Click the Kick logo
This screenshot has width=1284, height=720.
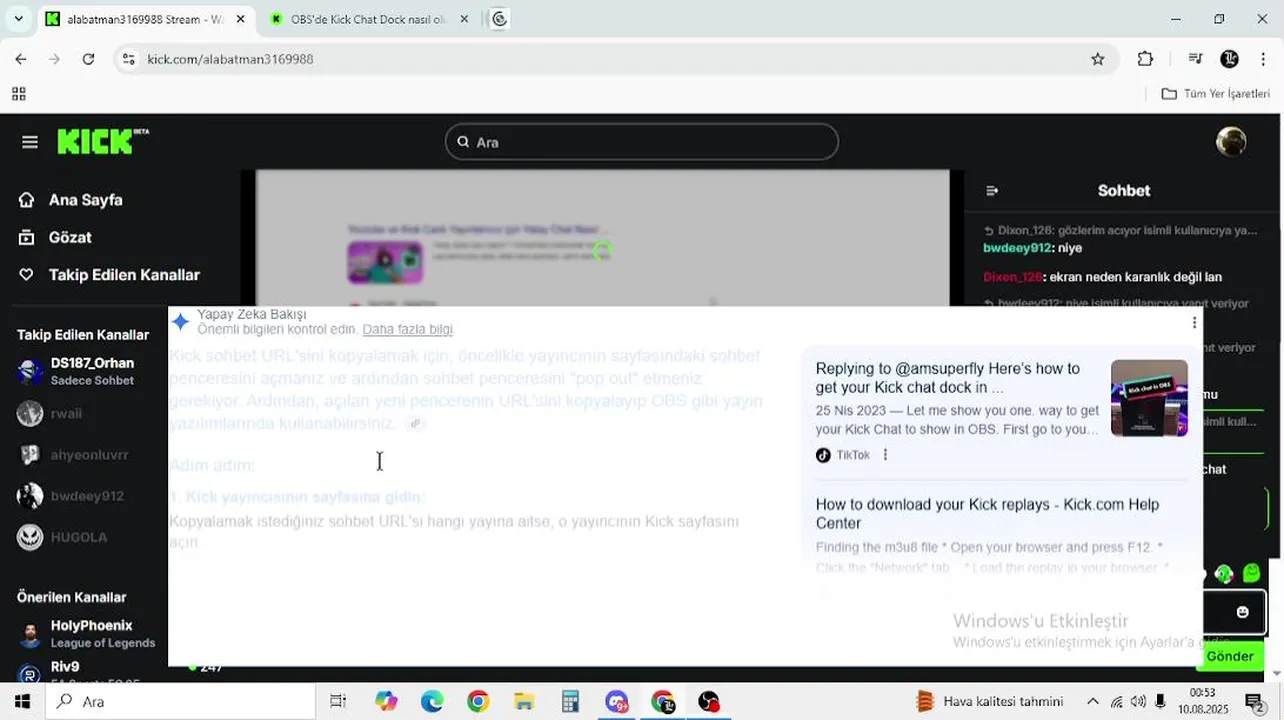tap(103, 142)
